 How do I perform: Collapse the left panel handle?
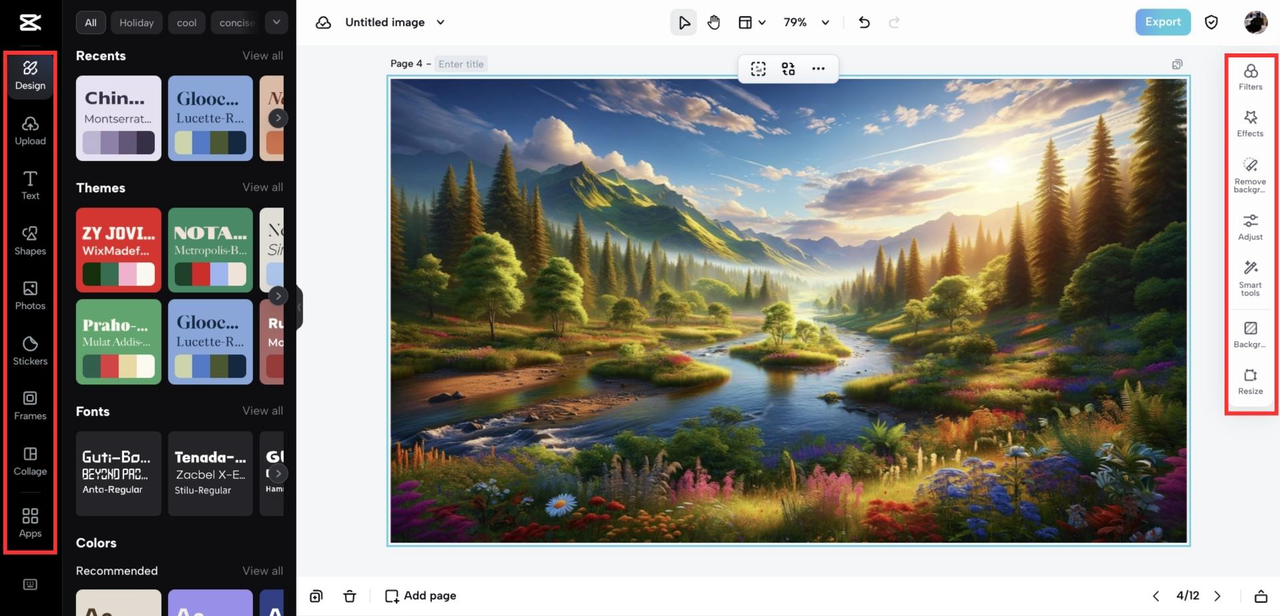point(298,307)
